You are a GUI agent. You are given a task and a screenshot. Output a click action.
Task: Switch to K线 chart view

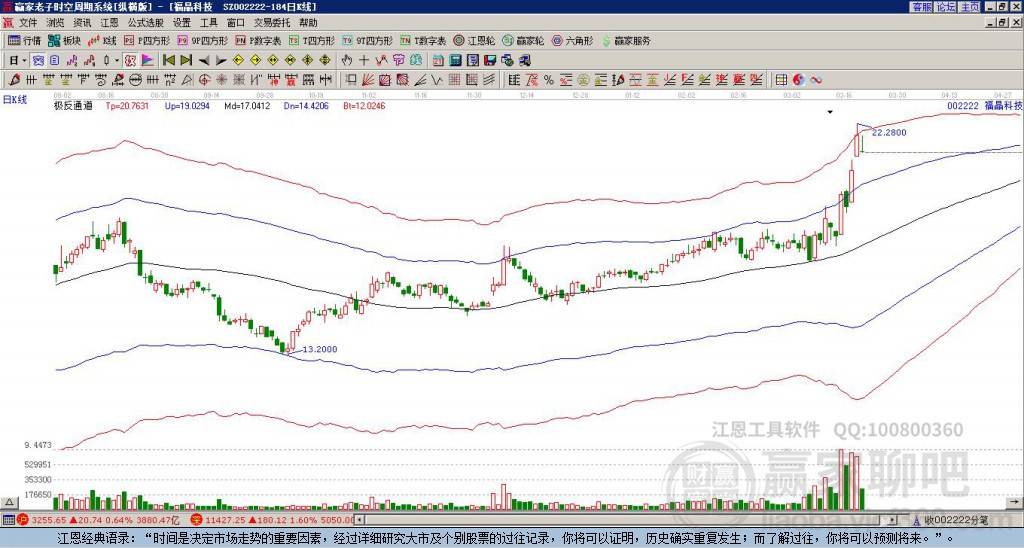pos(102,40)
